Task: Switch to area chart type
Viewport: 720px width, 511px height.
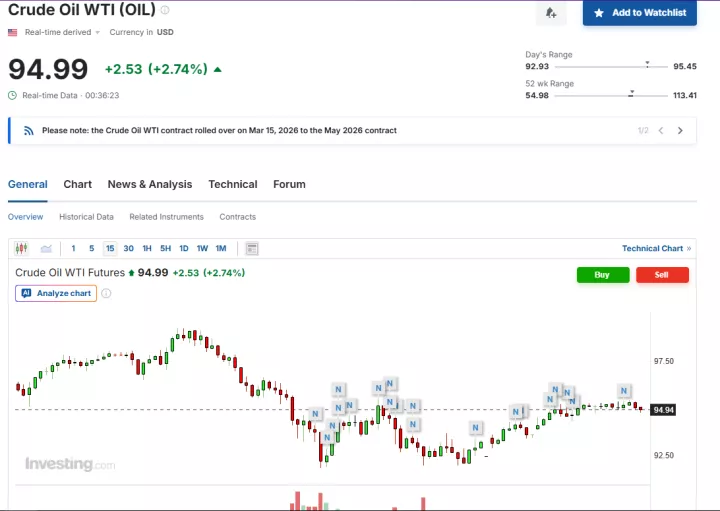Action: (x=46, y=248)
